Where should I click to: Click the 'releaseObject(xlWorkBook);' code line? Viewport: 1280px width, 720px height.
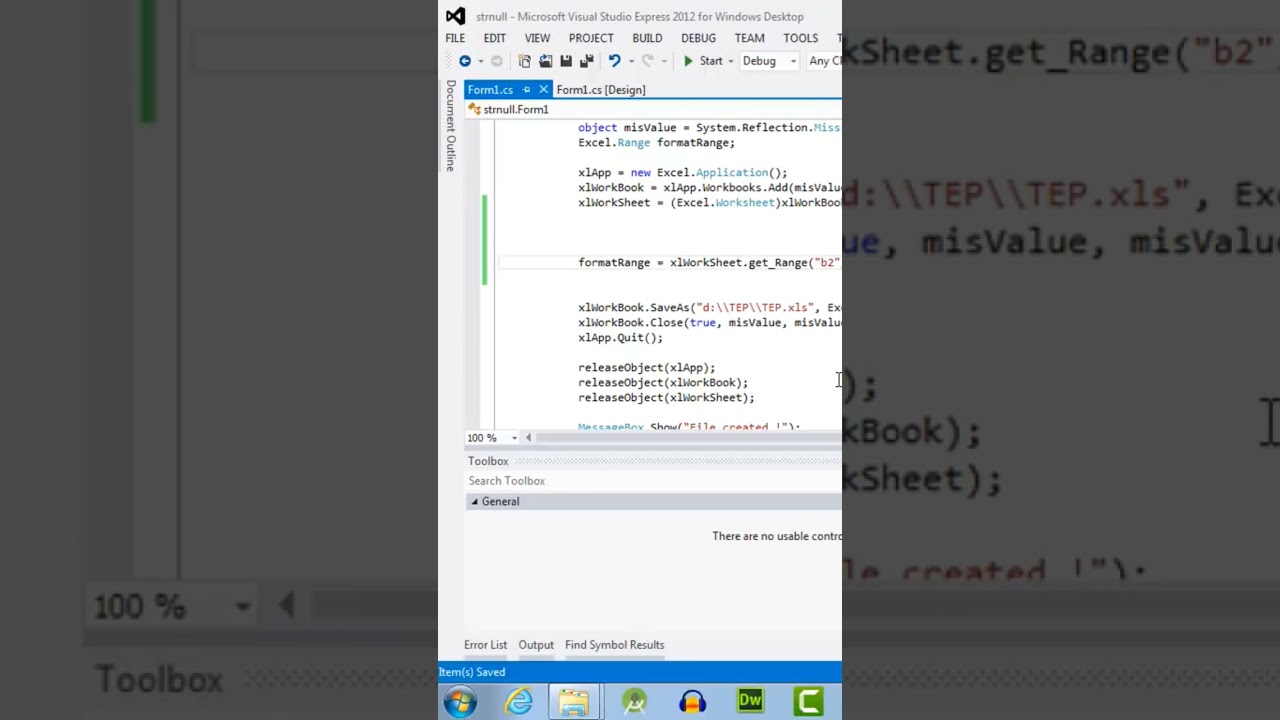[x=662, y=383]
